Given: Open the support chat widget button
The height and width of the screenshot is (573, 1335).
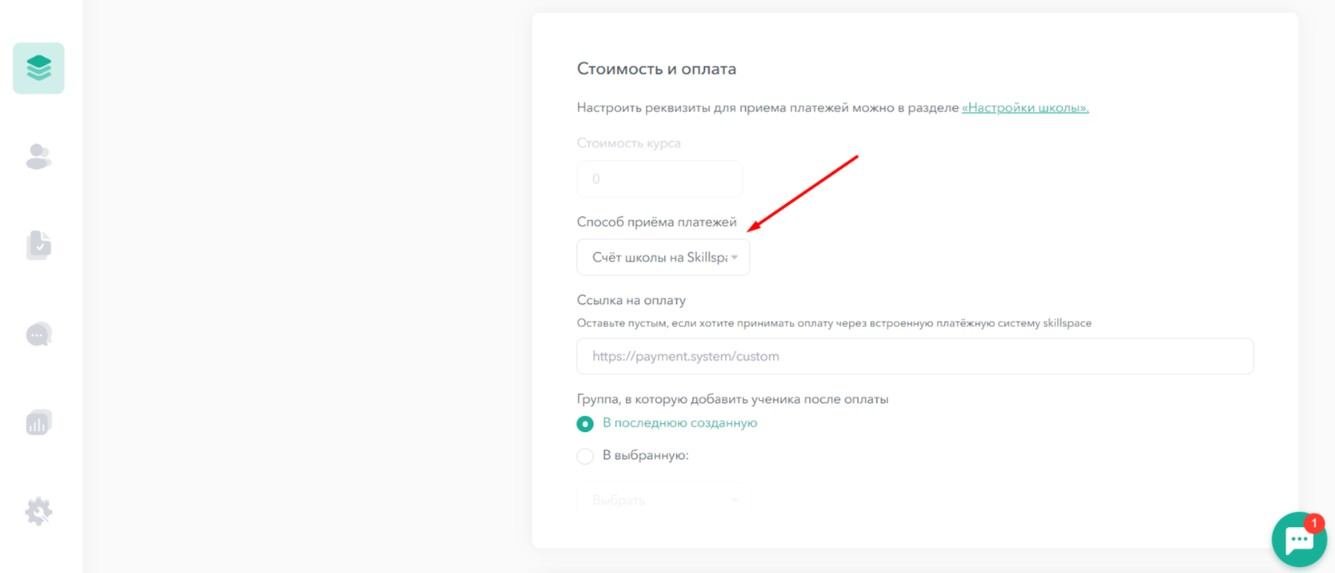Looking at the screenshot, I should [1298, 540].
